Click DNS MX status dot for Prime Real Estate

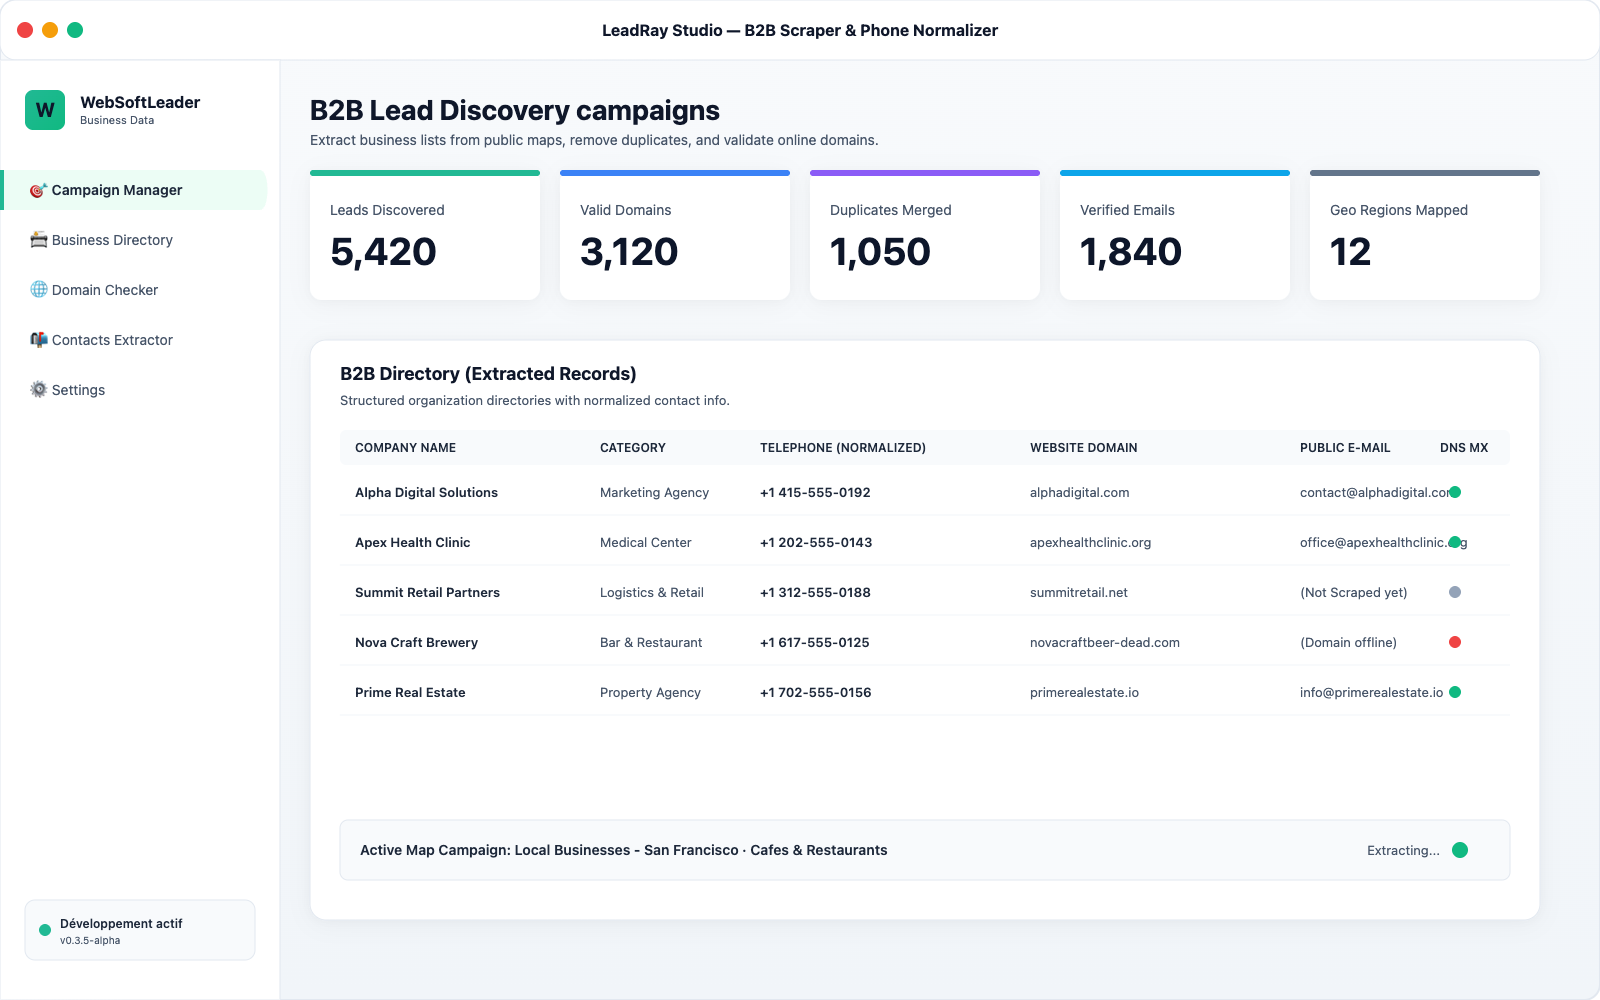[1455, 692]
